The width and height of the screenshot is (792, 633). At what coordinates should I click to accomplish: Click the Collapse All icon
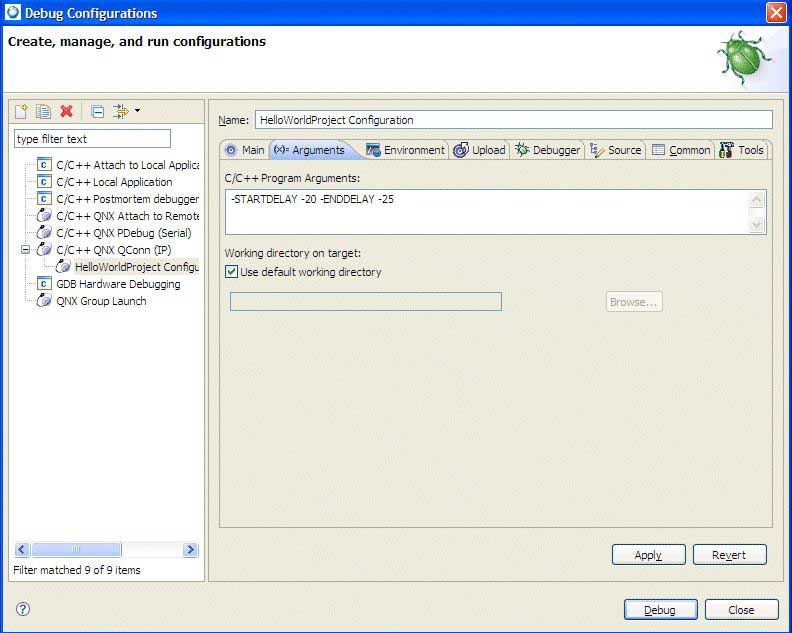pos(97,112)
